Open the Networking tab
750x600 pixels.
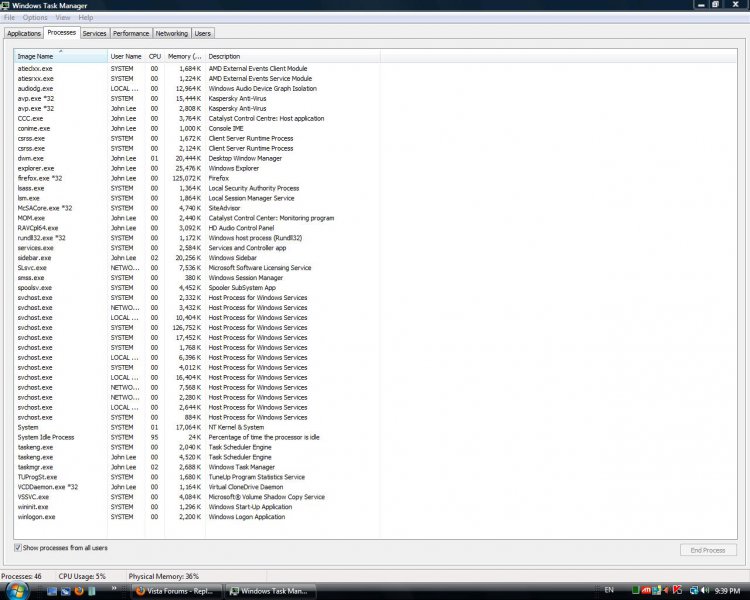pyautogui.click(x=171, y=33)
